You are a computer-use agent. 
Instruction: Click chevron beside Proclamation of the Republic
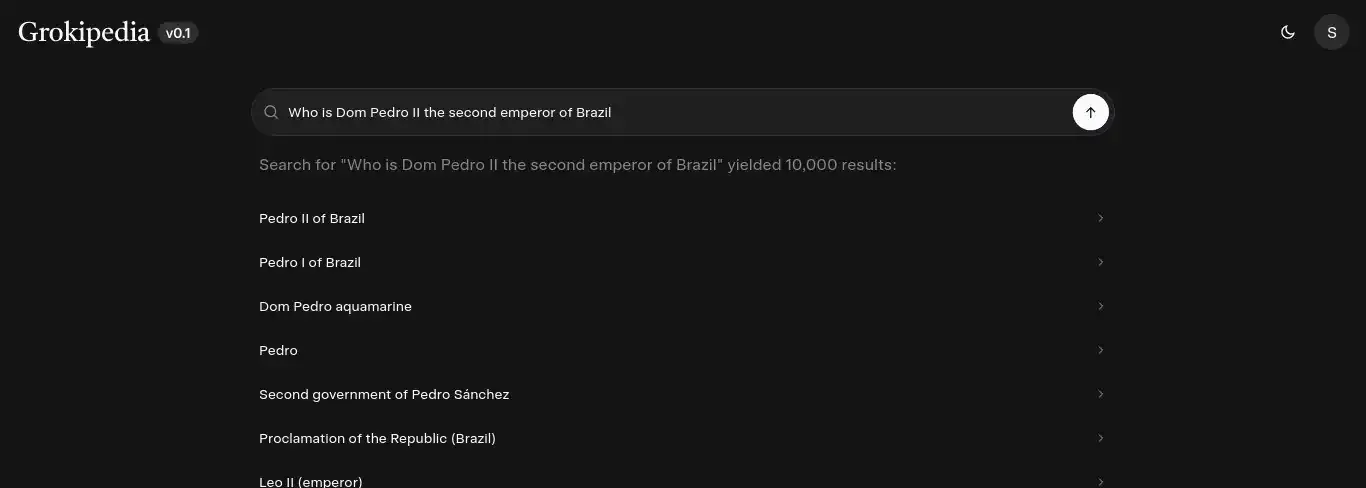click(x=1100, y=438)
